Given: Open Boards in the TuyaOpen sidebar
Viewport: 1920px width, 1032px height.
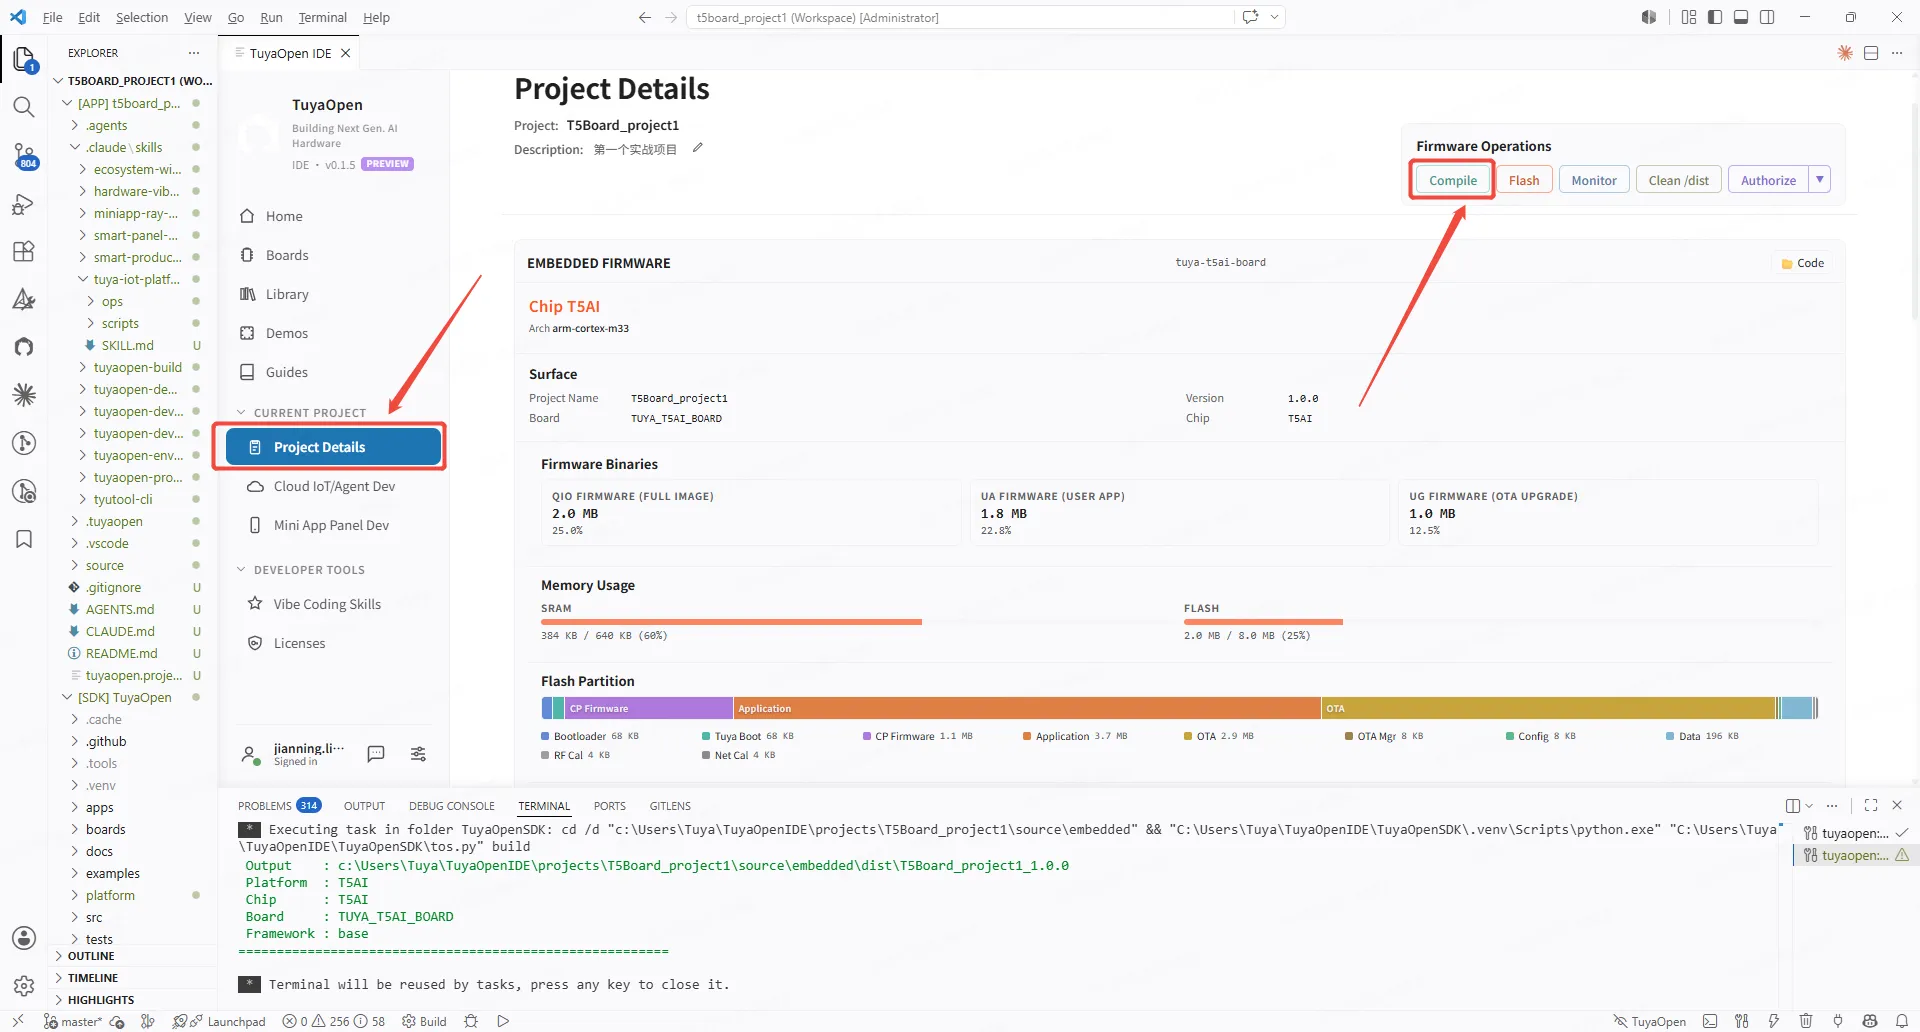Looking at the screenshot, I should tap(287, 255).
